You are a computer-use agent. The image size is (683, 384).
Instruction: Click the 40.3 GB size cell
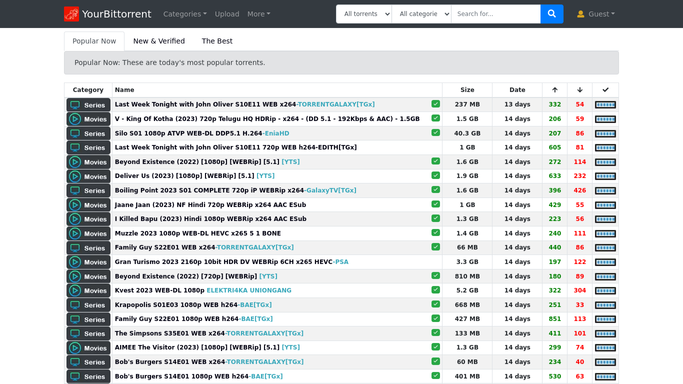[467, 133]
